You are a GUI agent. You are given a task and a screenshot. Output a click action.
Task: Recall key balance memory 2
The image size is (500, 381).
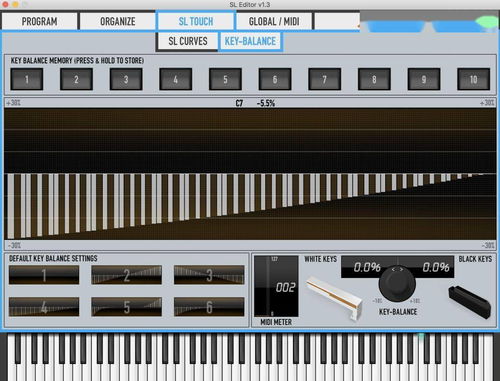pyautogui.click(x=76, y=79)
